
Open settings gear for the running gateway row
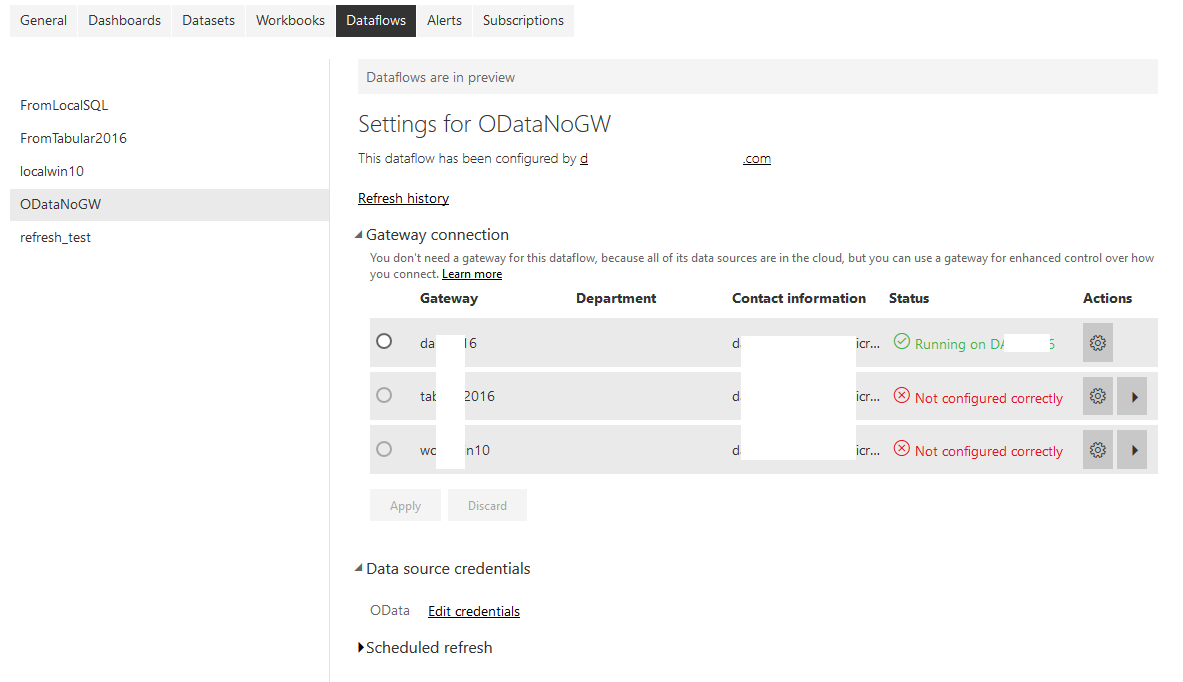pyautogui.click(x=1098, y=343)
